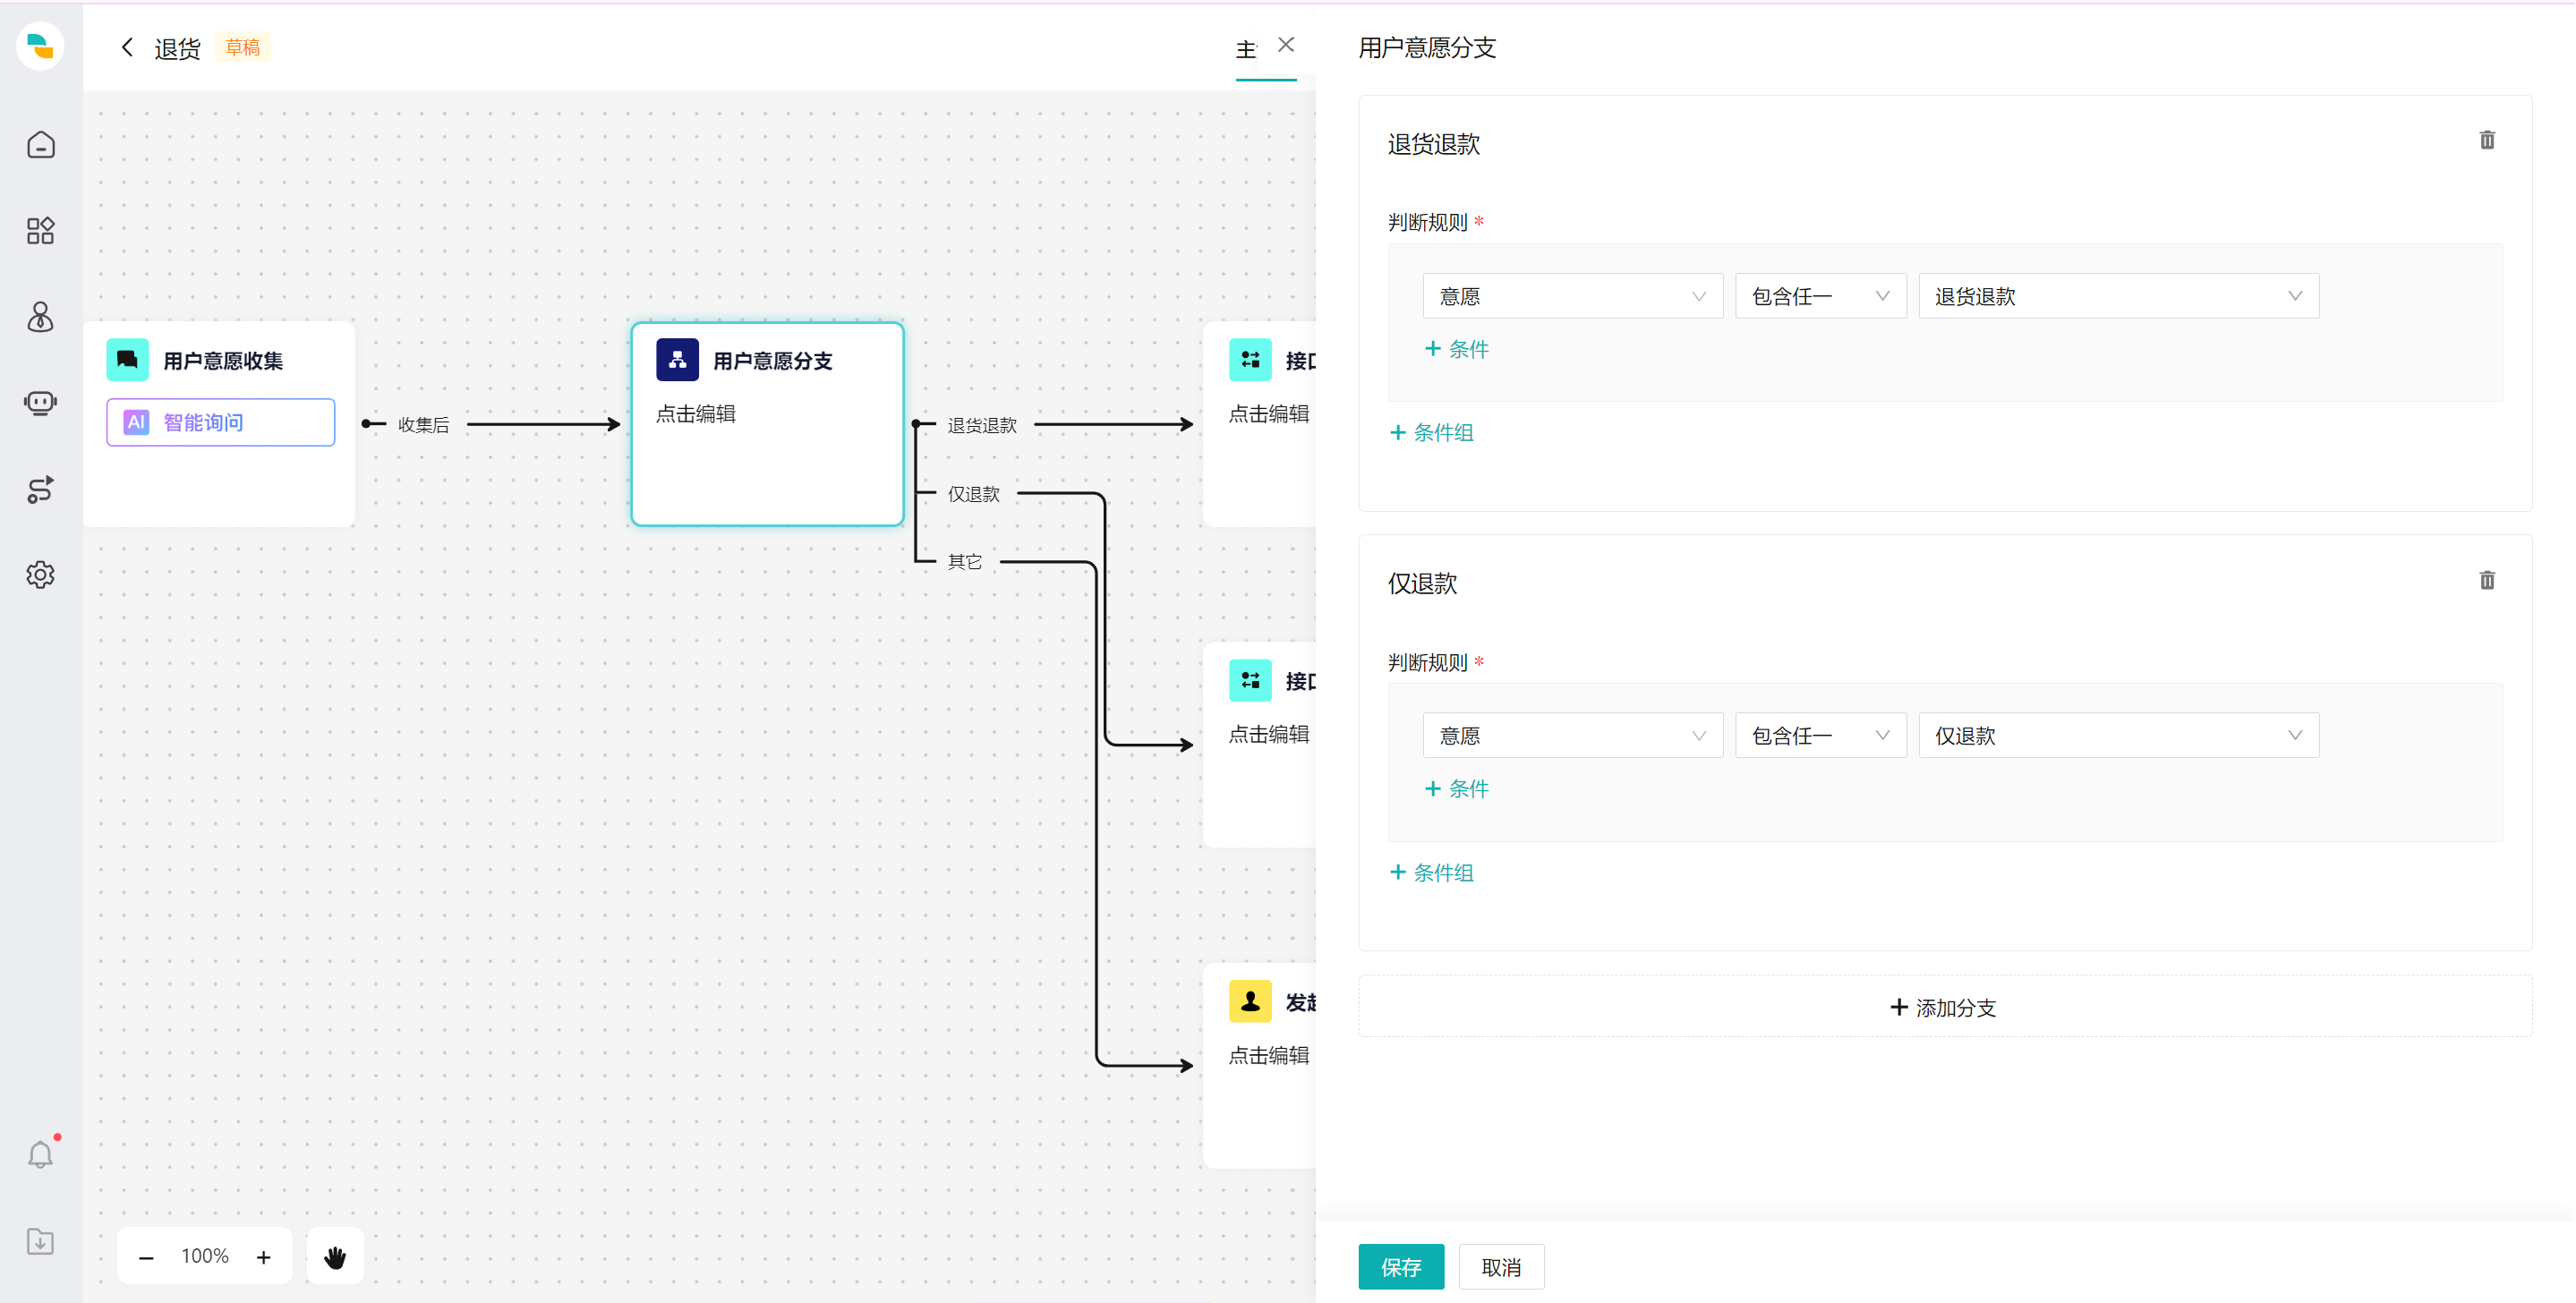Screen dimensions: 2576x1303
Task: Click 添加分支 to add a branch
Action: point(1944,1007)
